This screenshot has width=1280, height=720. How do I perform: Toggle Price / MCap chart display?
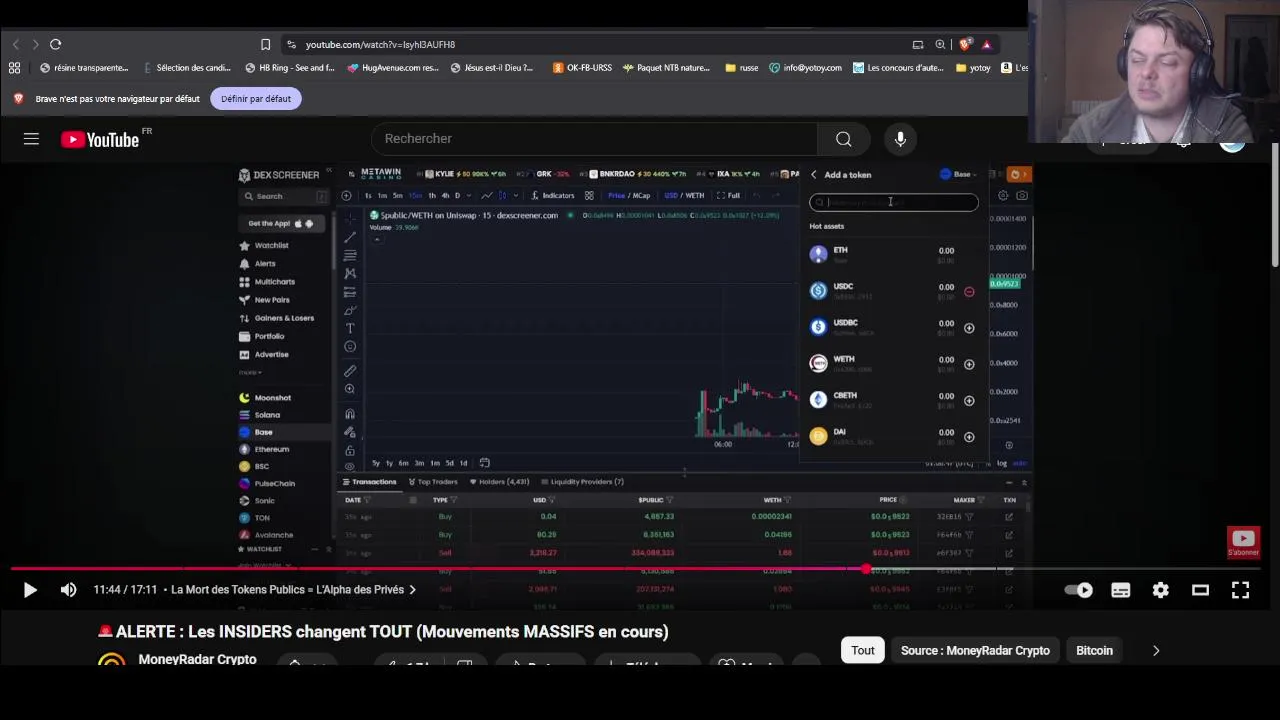(x=629, y=196)
